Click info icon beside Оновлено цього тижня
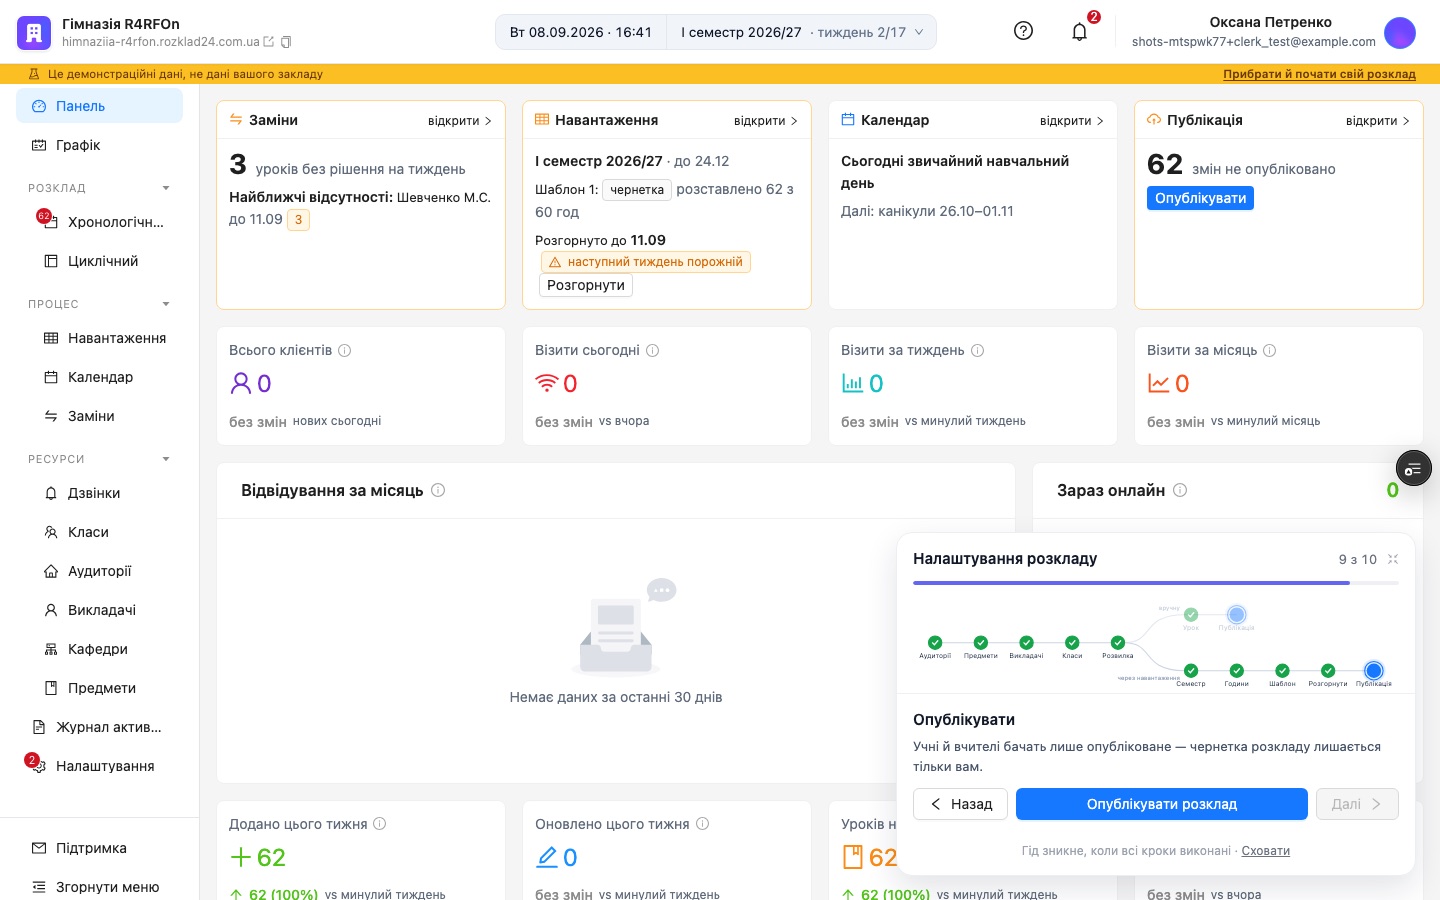 click(703, 824)
